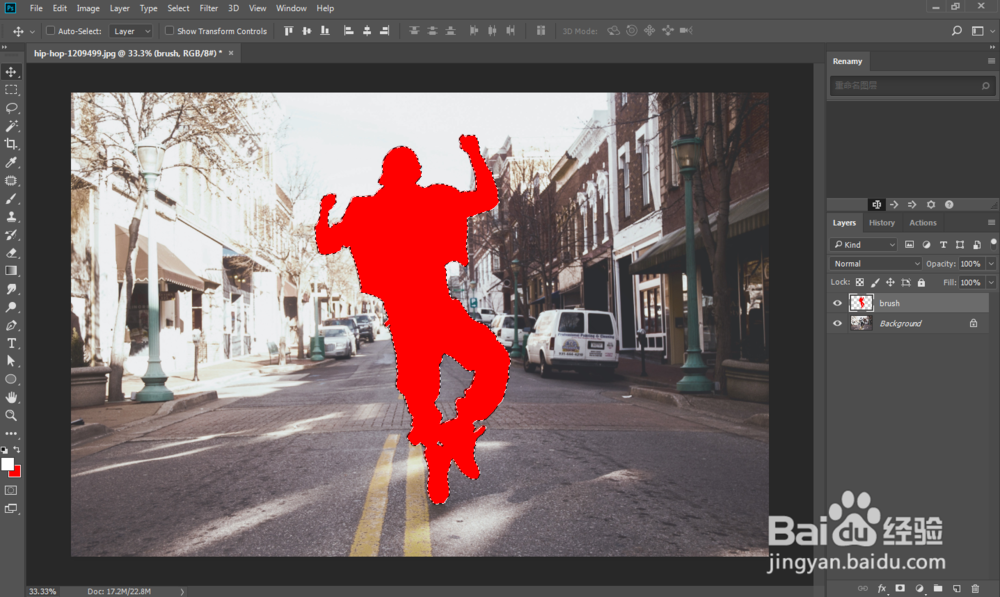Select the Path Selection tool
Image resolution: width=1000 pixels, height=597 pixels.
click(x=11, y=361)
